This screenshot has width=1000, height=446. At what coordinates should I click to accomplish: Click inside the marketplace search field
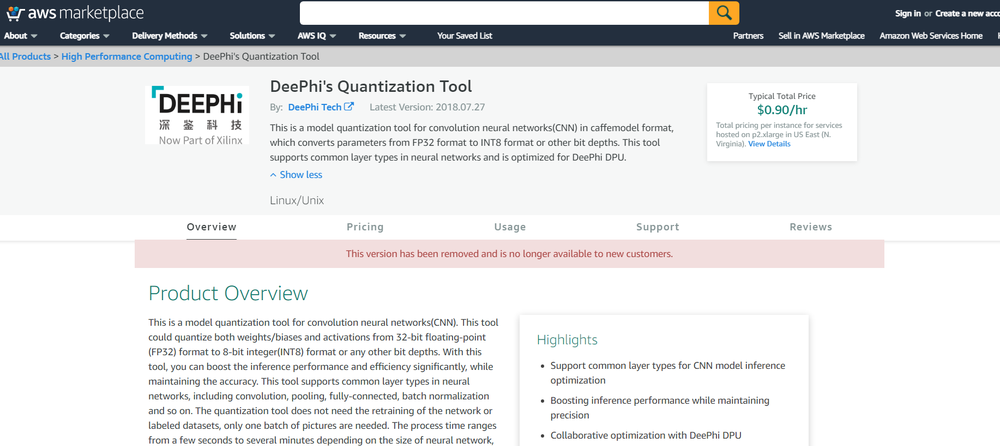tap(504, 13)
